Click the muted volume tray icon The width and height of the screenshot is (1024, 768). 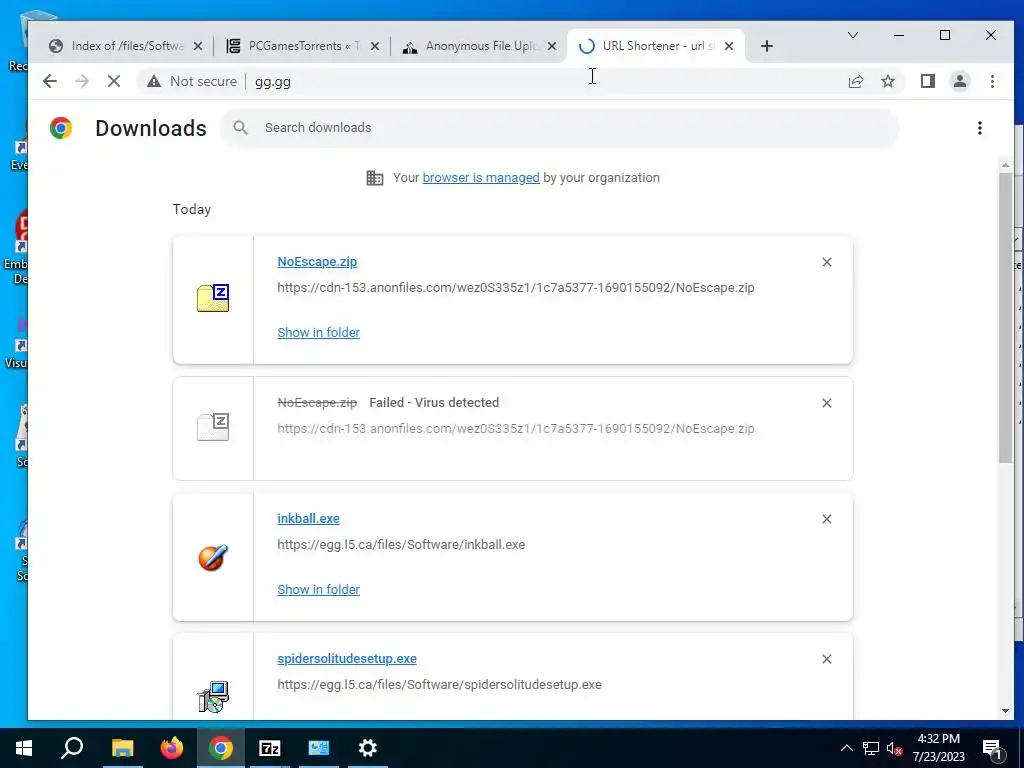(x=895, y=748)
